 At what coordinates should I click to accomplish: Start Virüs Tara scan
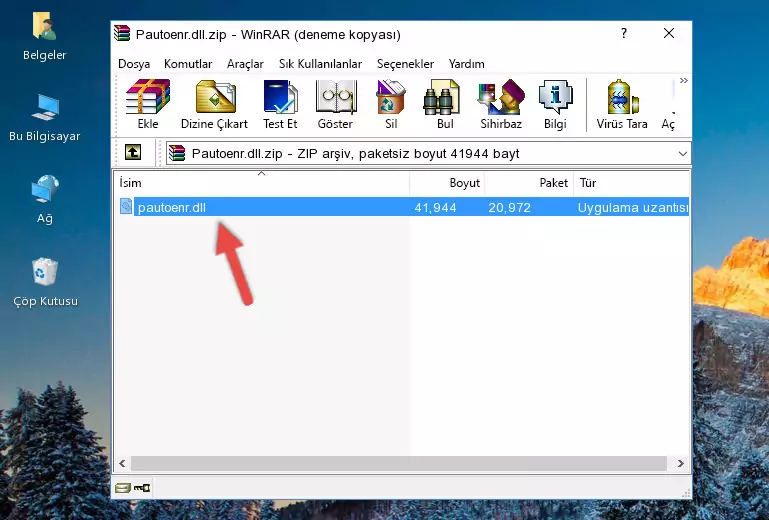coord(622,104)
